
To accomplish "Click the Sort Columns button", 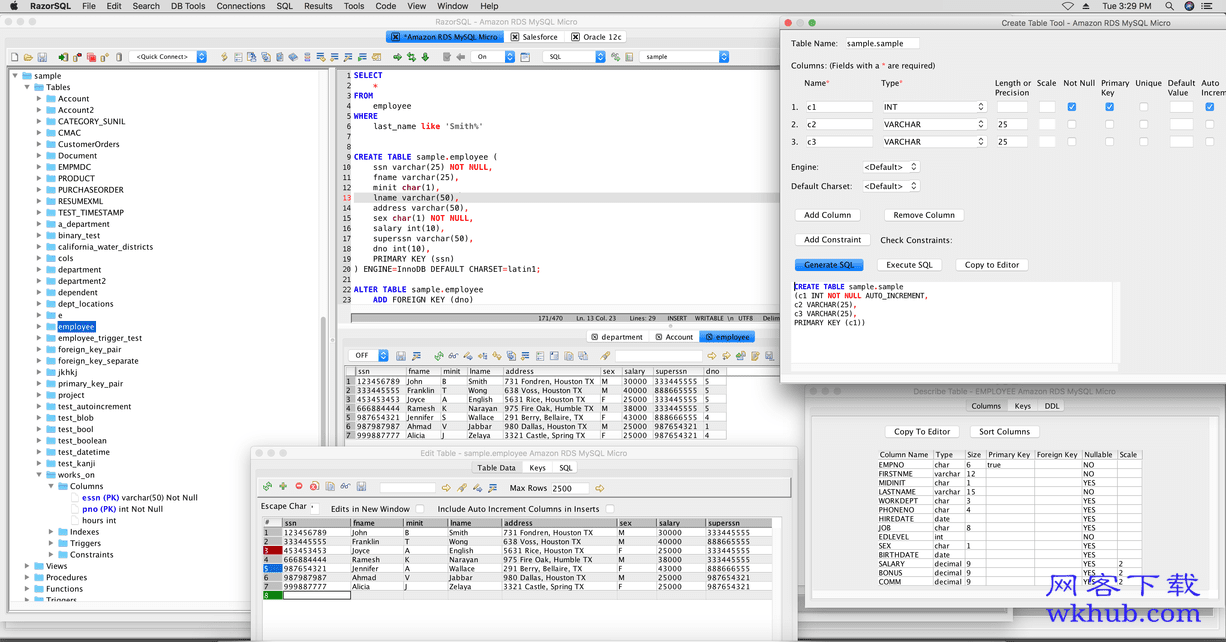I will tap(1005, 432).
